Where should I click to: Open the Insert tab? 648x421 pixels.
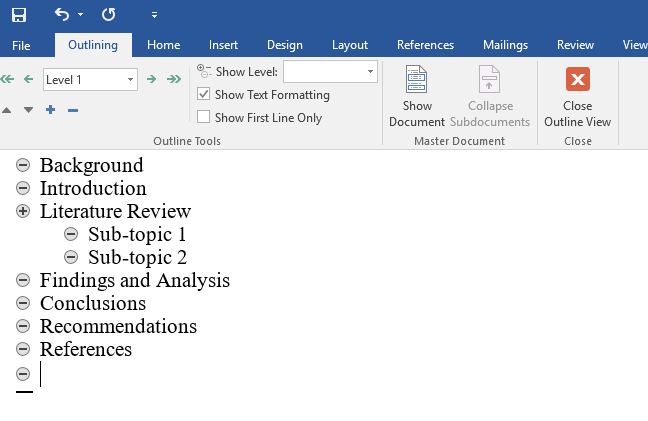223,45
